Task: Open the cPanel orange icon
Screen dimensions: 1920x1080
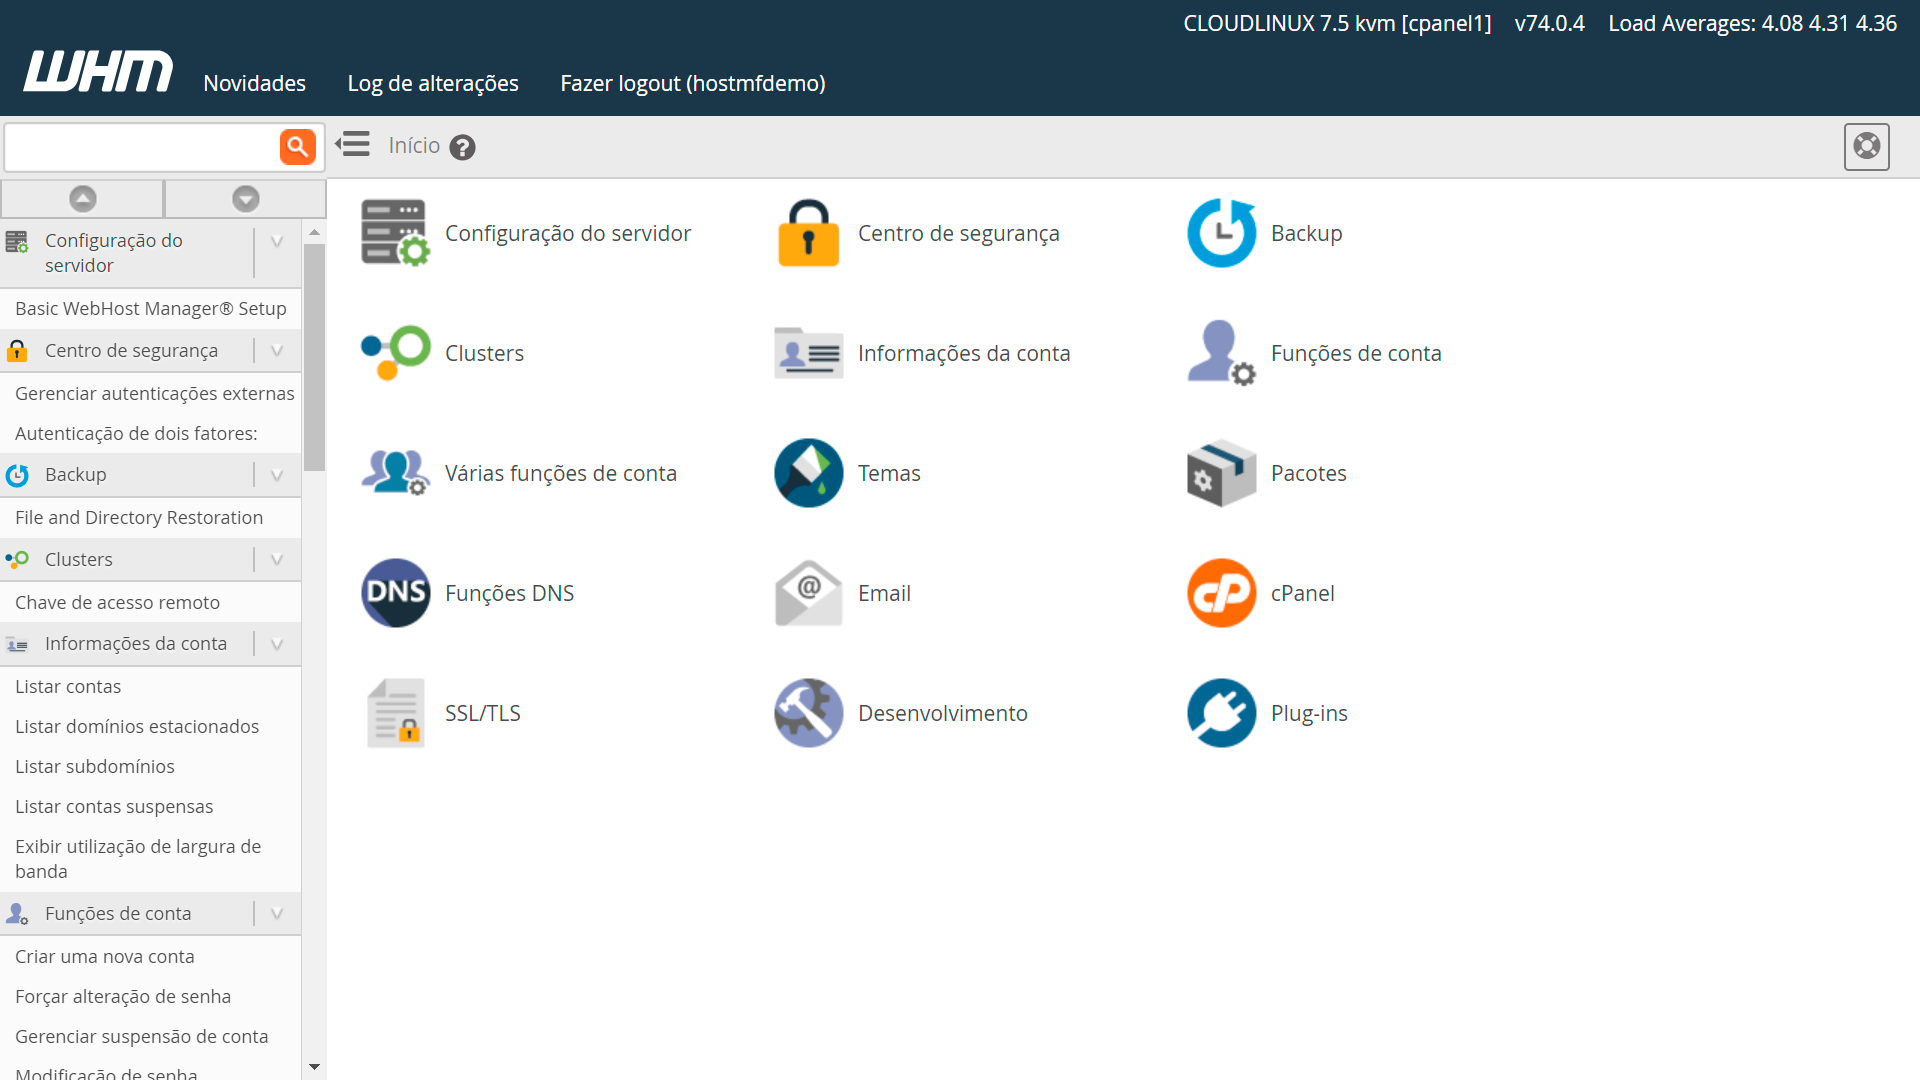Action: tap(1221, 593)
